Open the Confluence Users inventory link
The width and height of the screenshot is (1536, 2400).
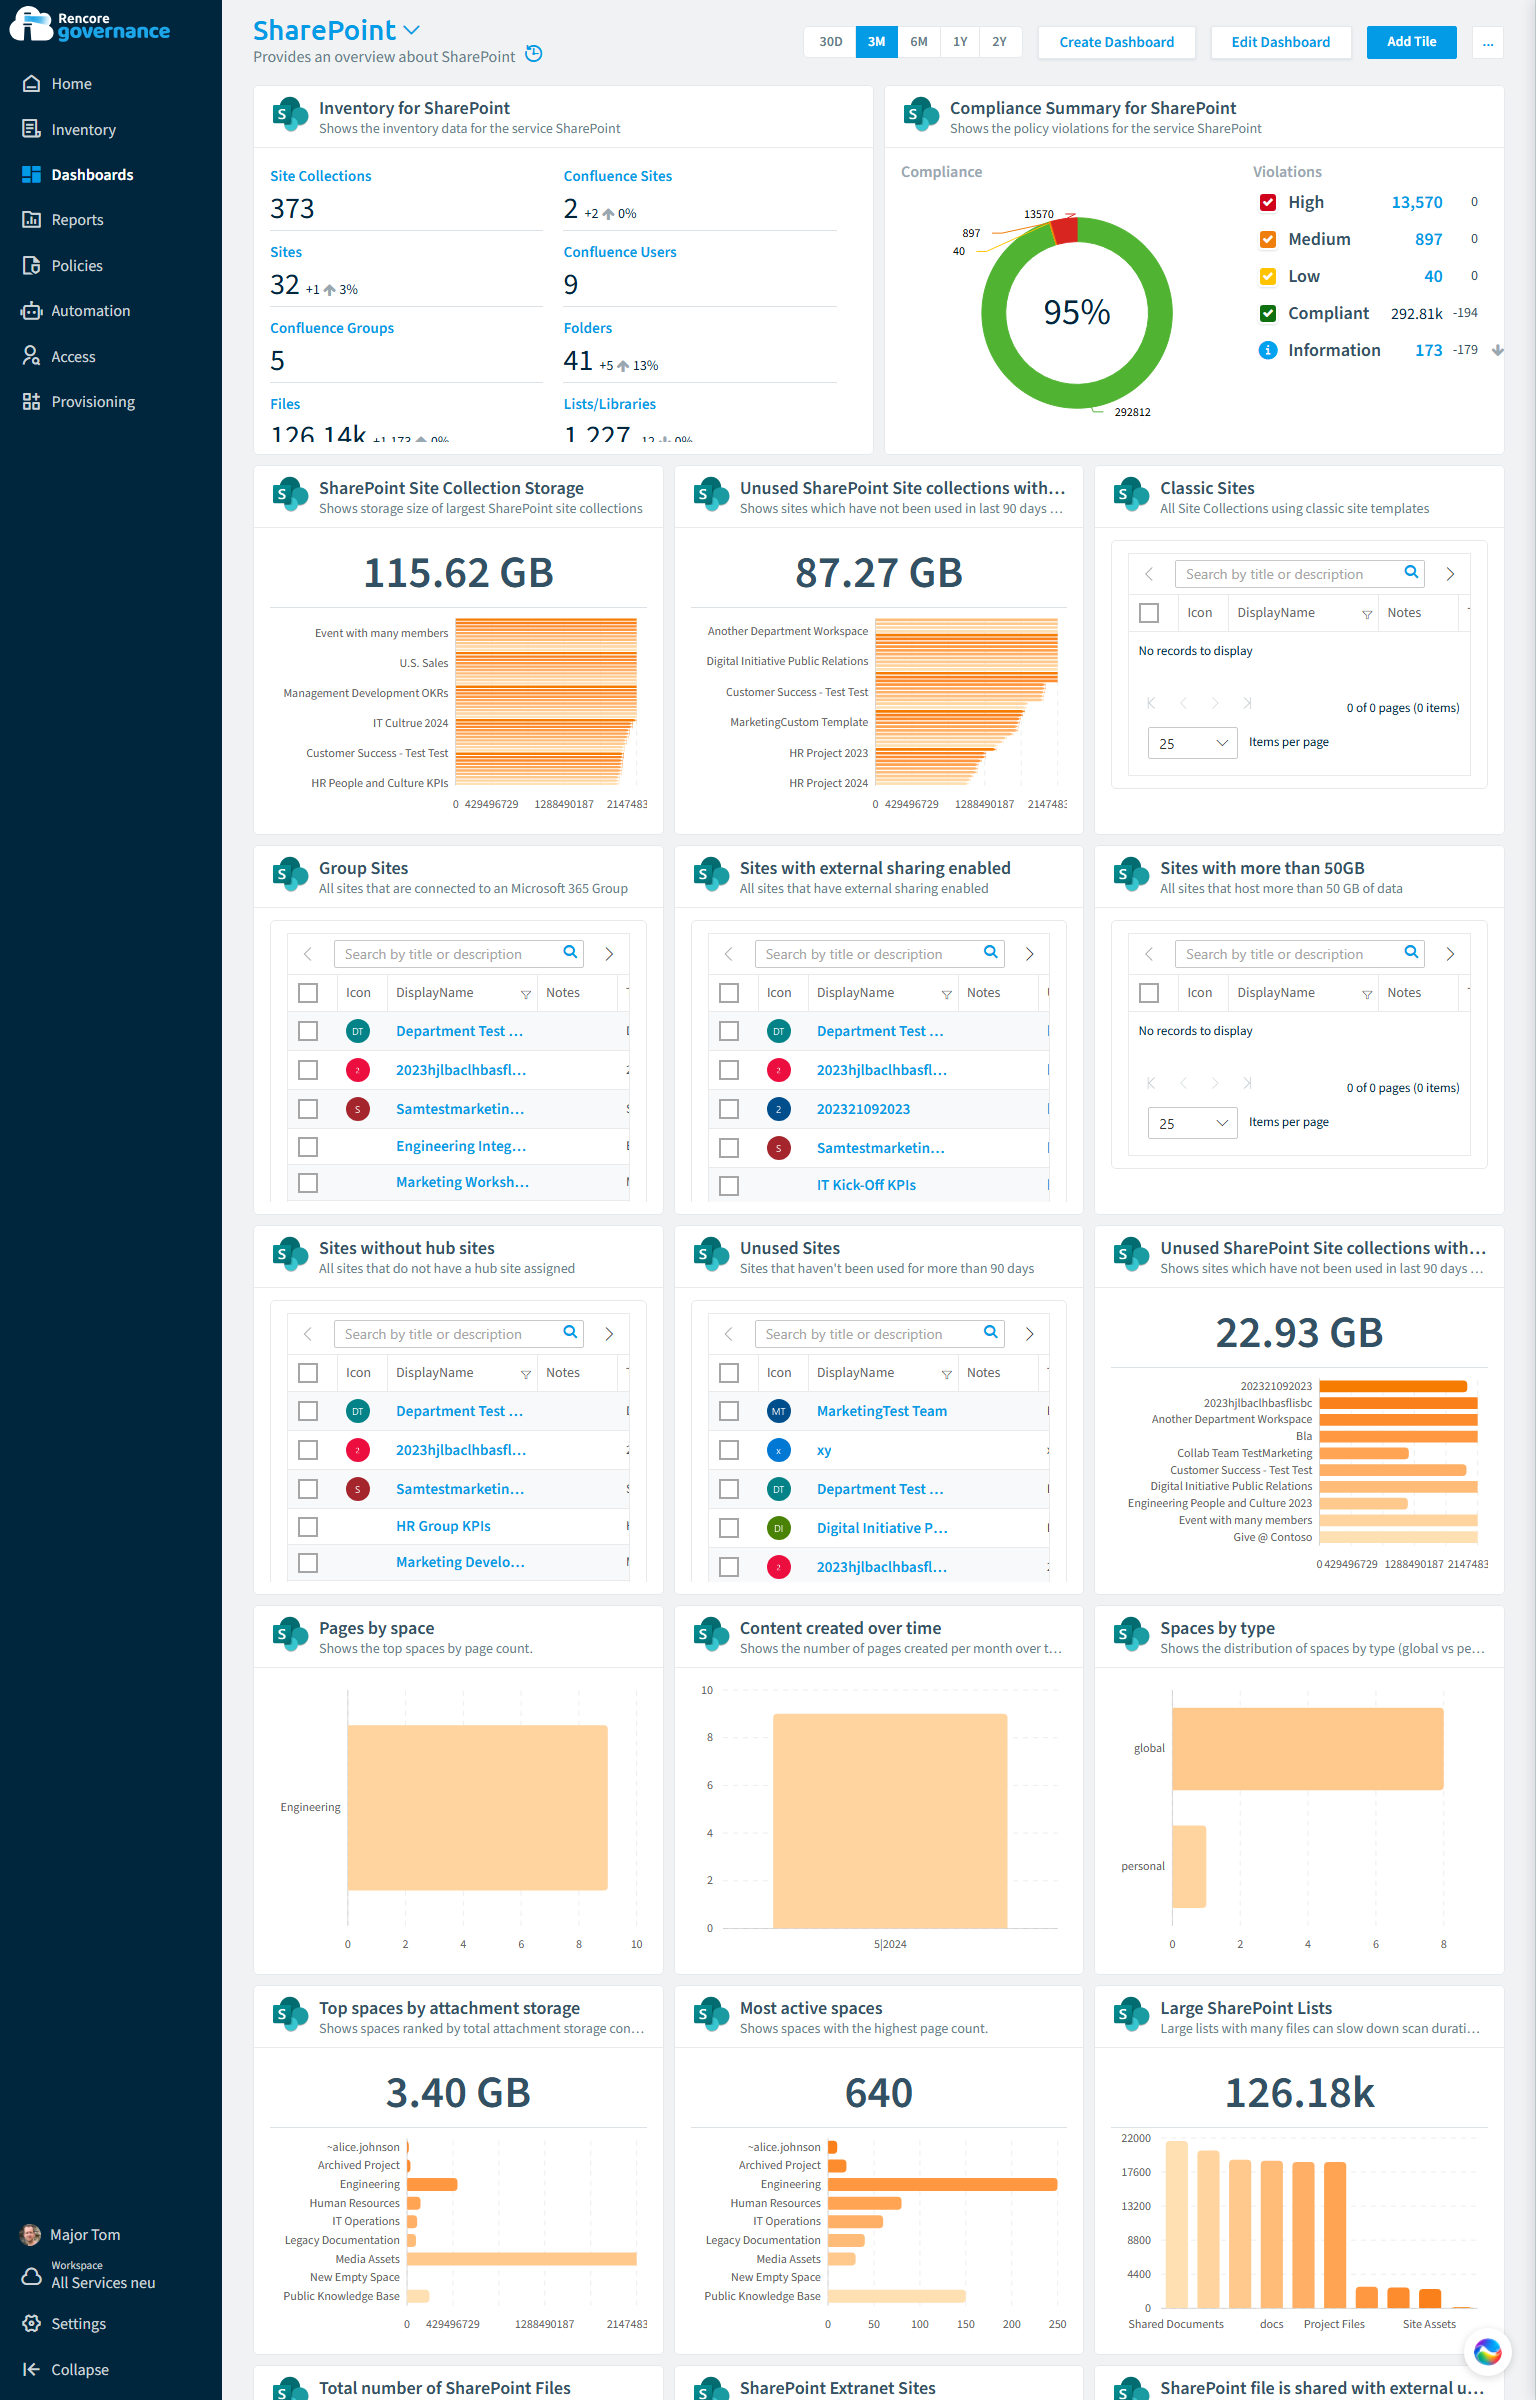pos(620,252)
